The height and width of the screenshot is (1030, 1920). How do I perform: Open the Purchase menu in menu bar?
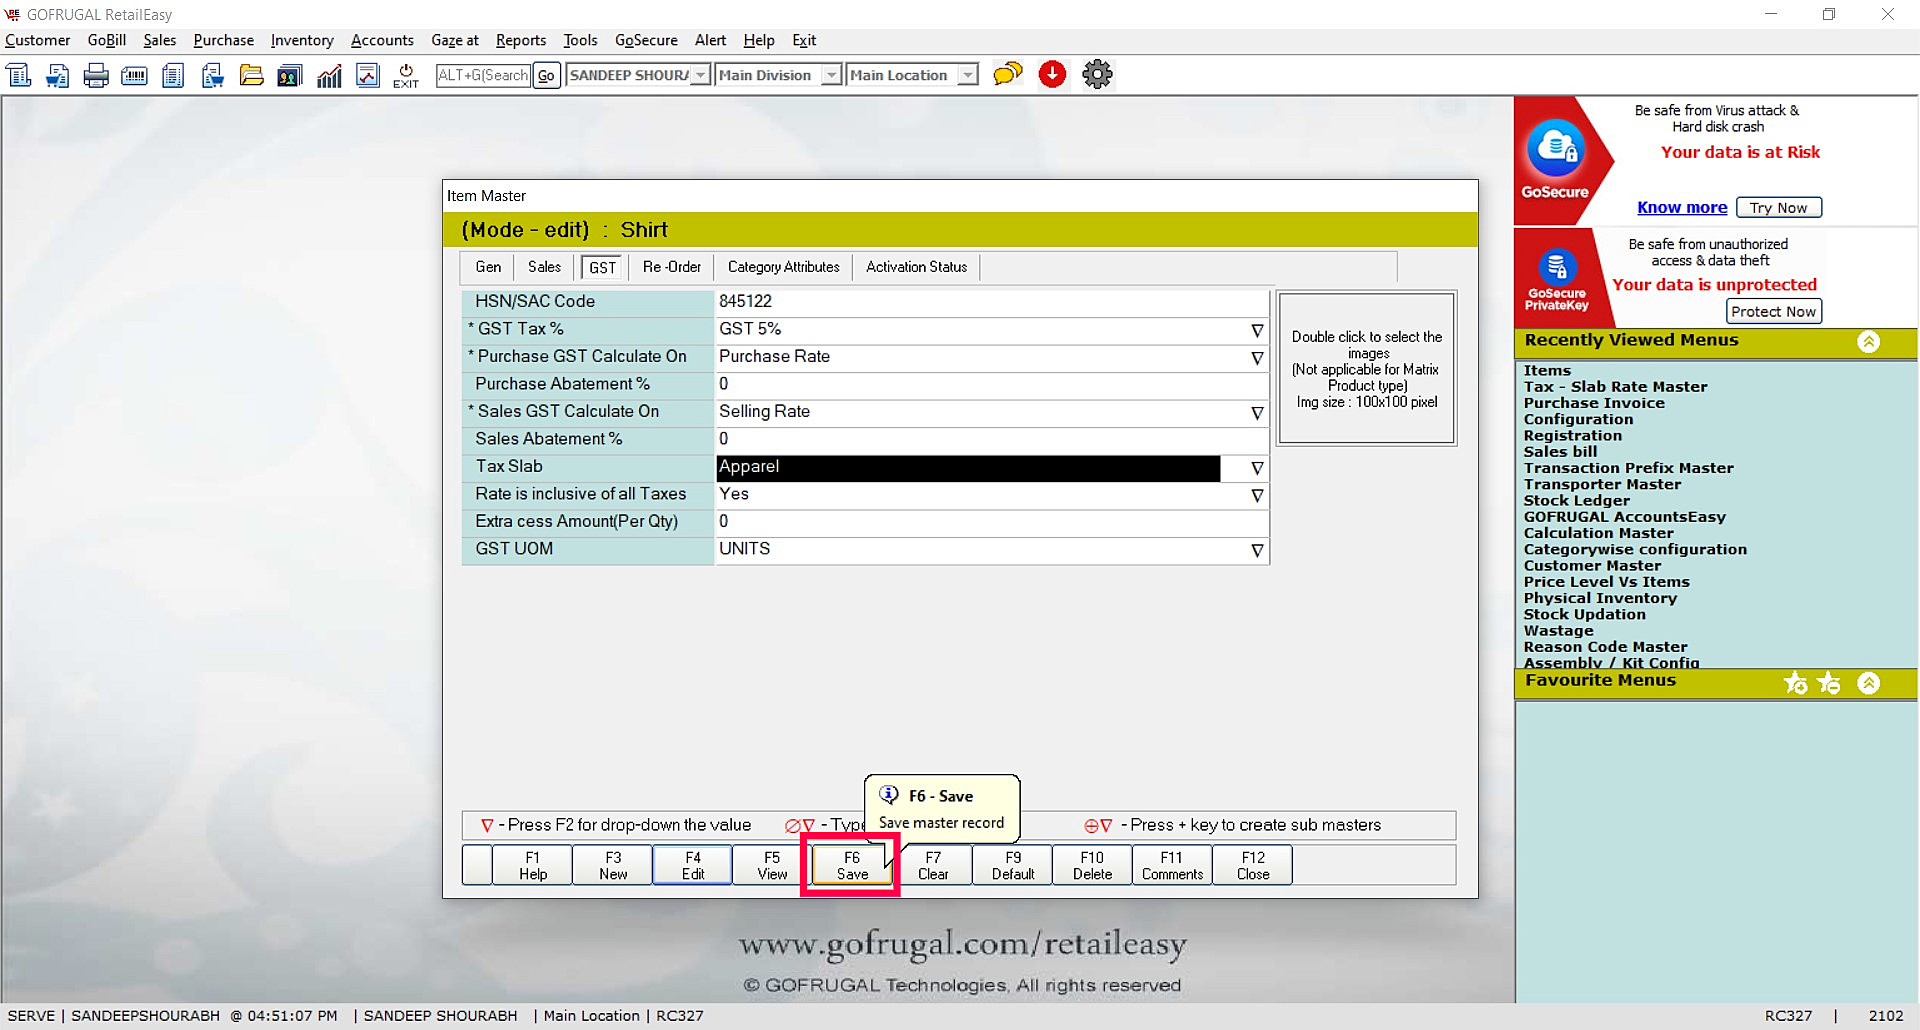point(223,40)
